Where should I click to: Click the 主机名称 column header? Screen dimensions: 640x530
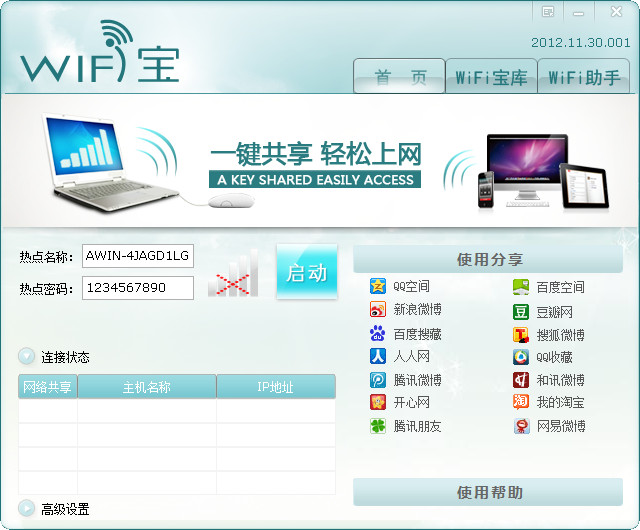tap(147, 386)
